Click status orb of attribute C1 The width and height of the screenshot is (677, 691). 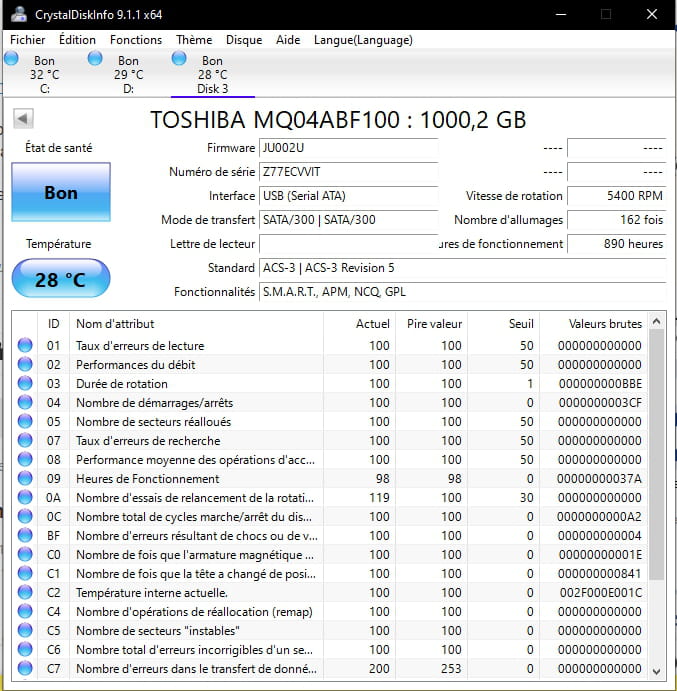25,573
